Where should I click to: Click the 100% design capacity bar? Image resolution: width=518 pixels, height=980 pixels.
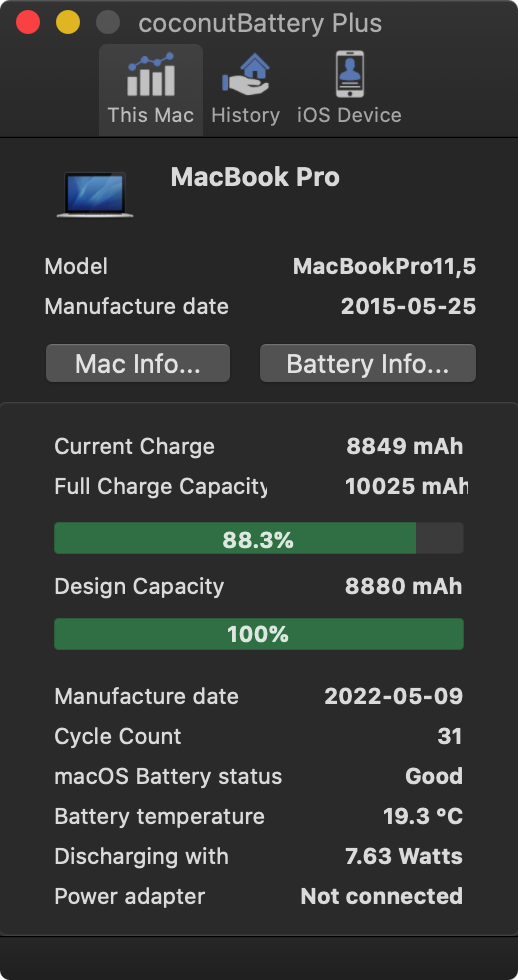(259, 634)
